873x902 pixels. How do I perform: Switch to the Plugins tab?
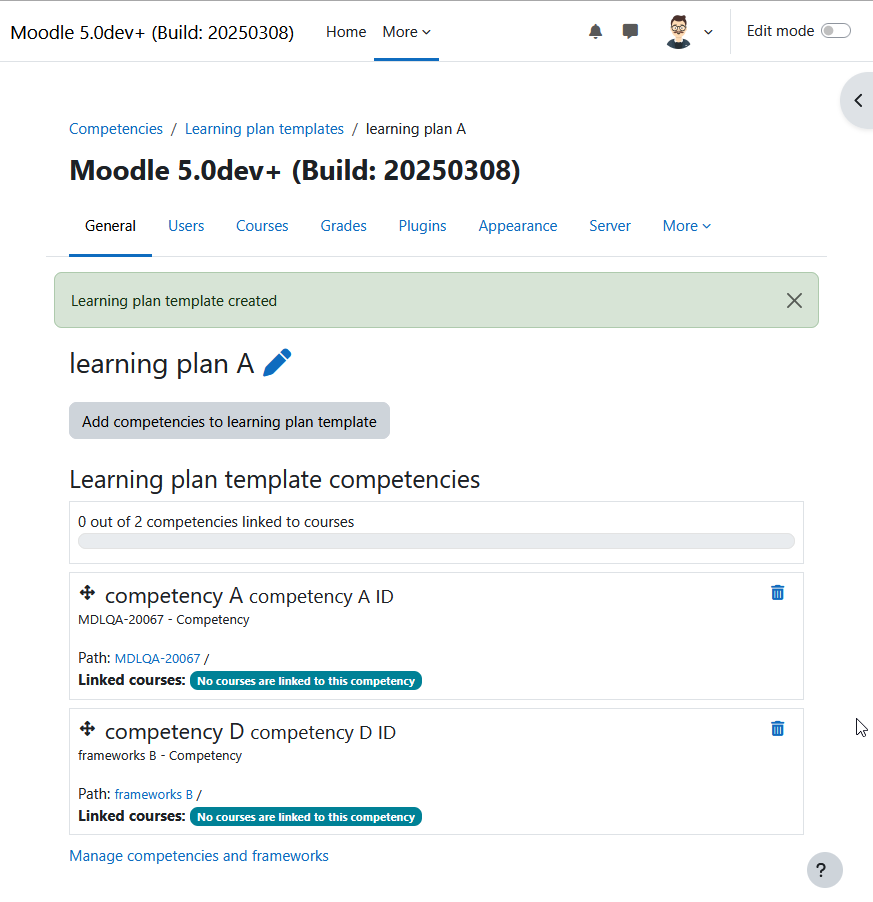422,226
